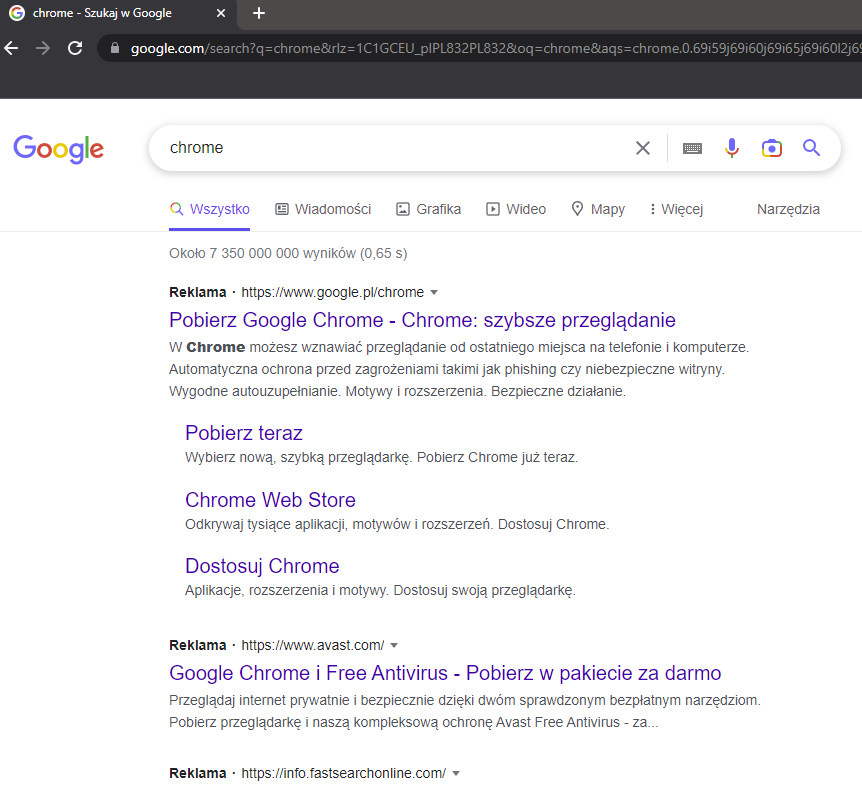Go back using browser back arrow
This screenshot has width=862, height=789.
11,48
